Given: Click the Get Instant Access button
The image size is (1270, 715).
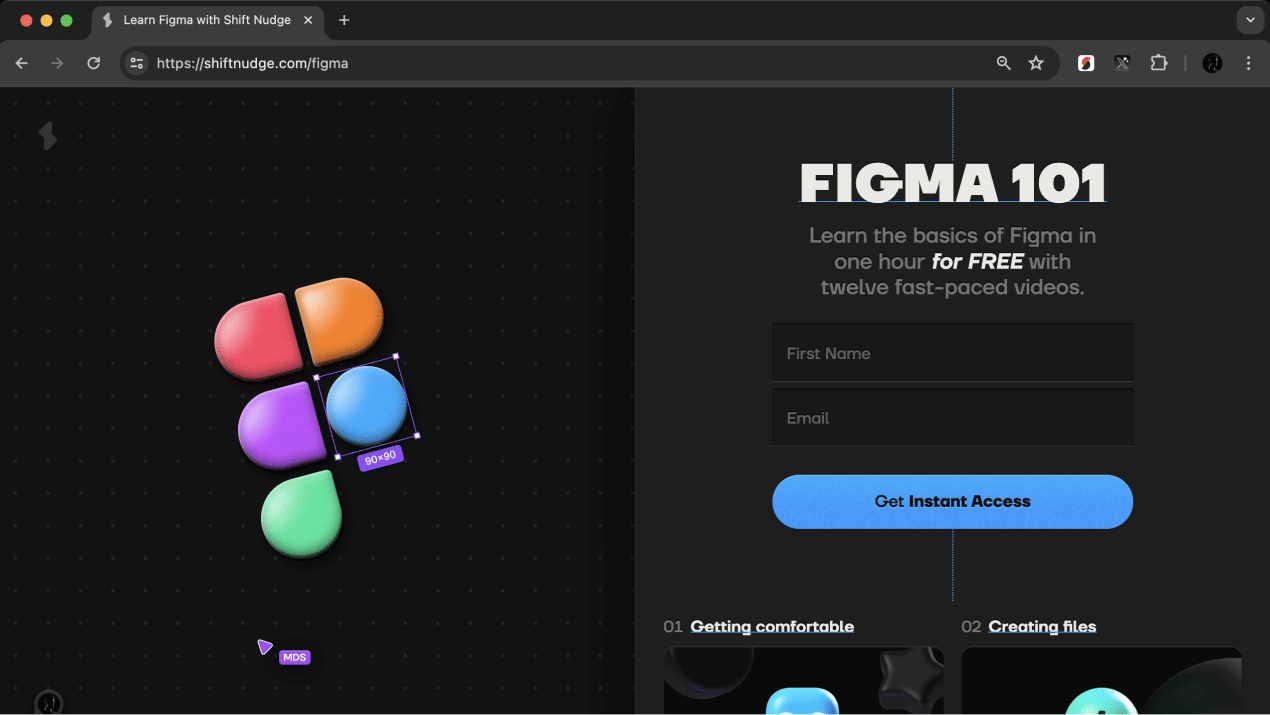Looking at the screenshot, I should click(952, 501).
